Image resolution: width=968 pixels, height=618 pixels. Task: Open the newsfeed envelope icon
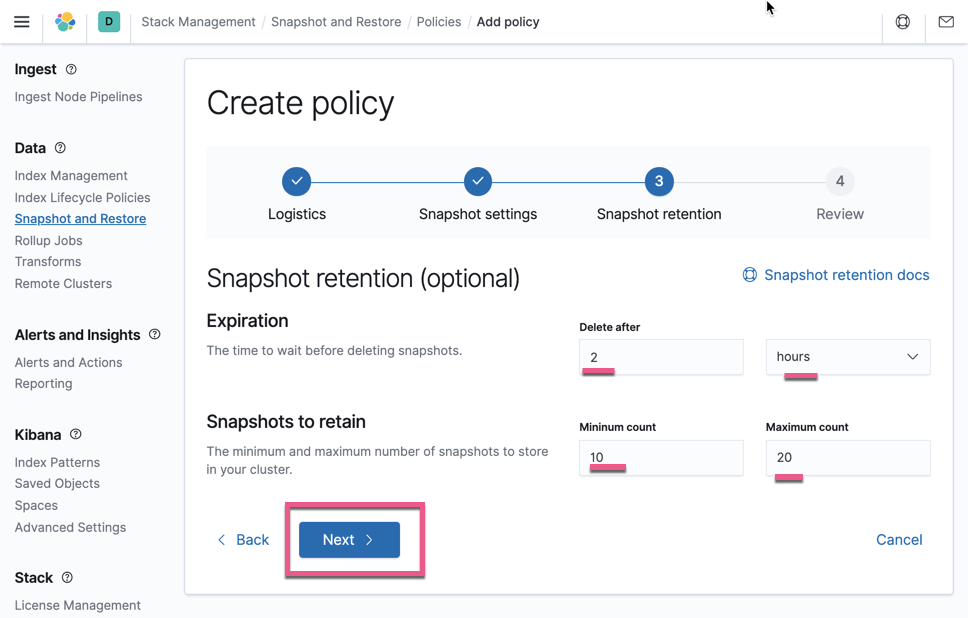pos(945,21)
